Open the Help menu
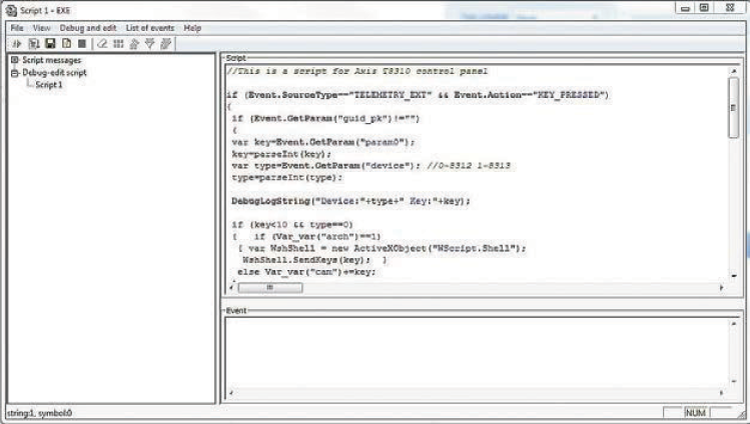The width and height of the screenshot is (750, 424). pyautogui.click(x=193, y=28)
